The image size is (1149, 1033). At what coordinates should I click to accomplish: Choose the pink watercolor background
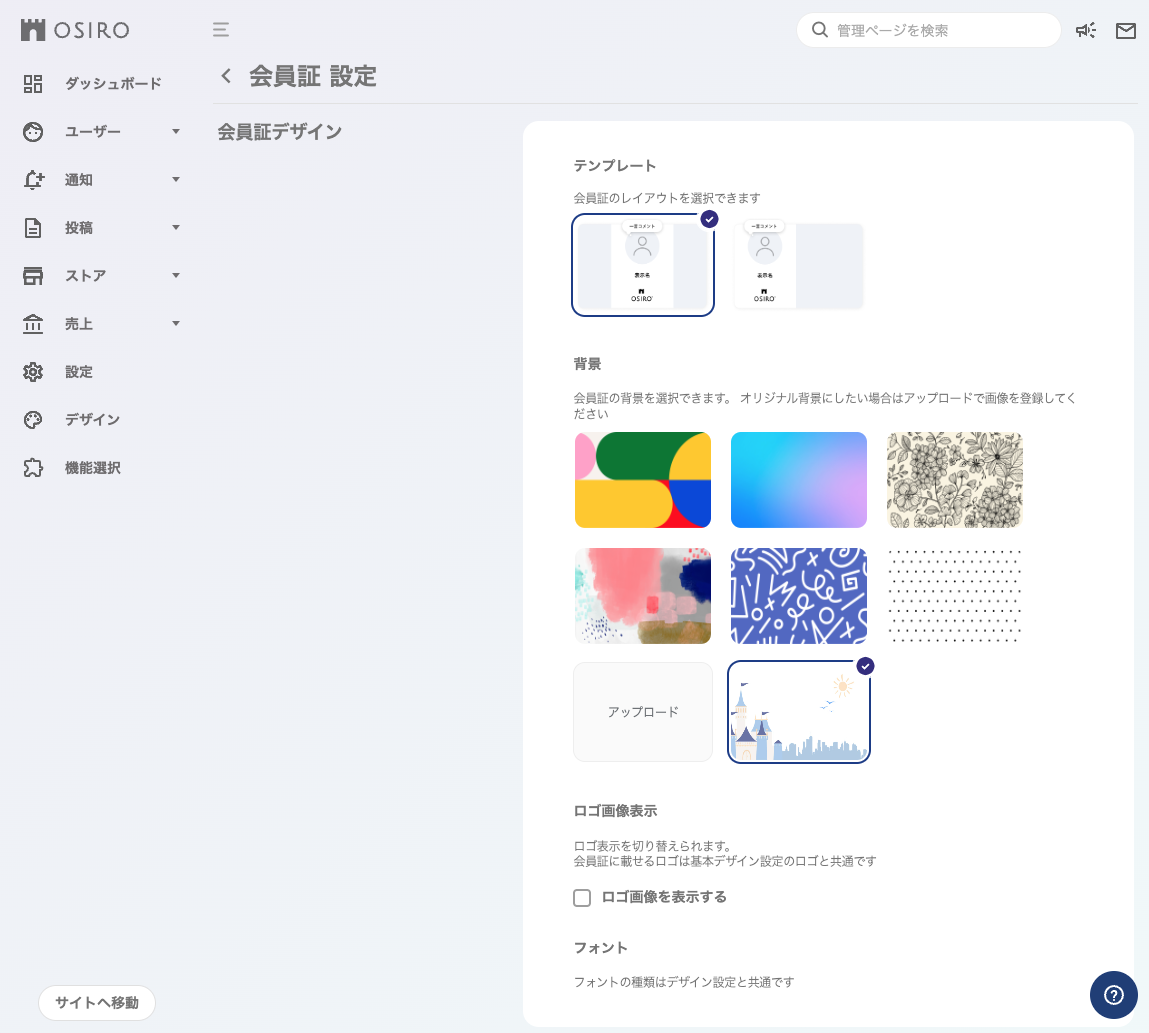[x=643, y=596]
